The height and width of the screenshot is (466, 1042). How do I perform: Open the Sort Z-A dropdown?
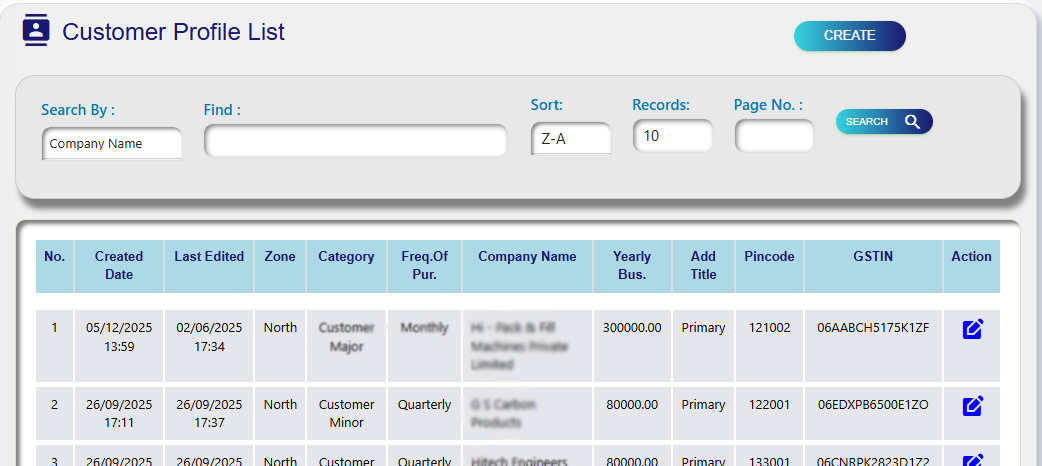point(570,139)
